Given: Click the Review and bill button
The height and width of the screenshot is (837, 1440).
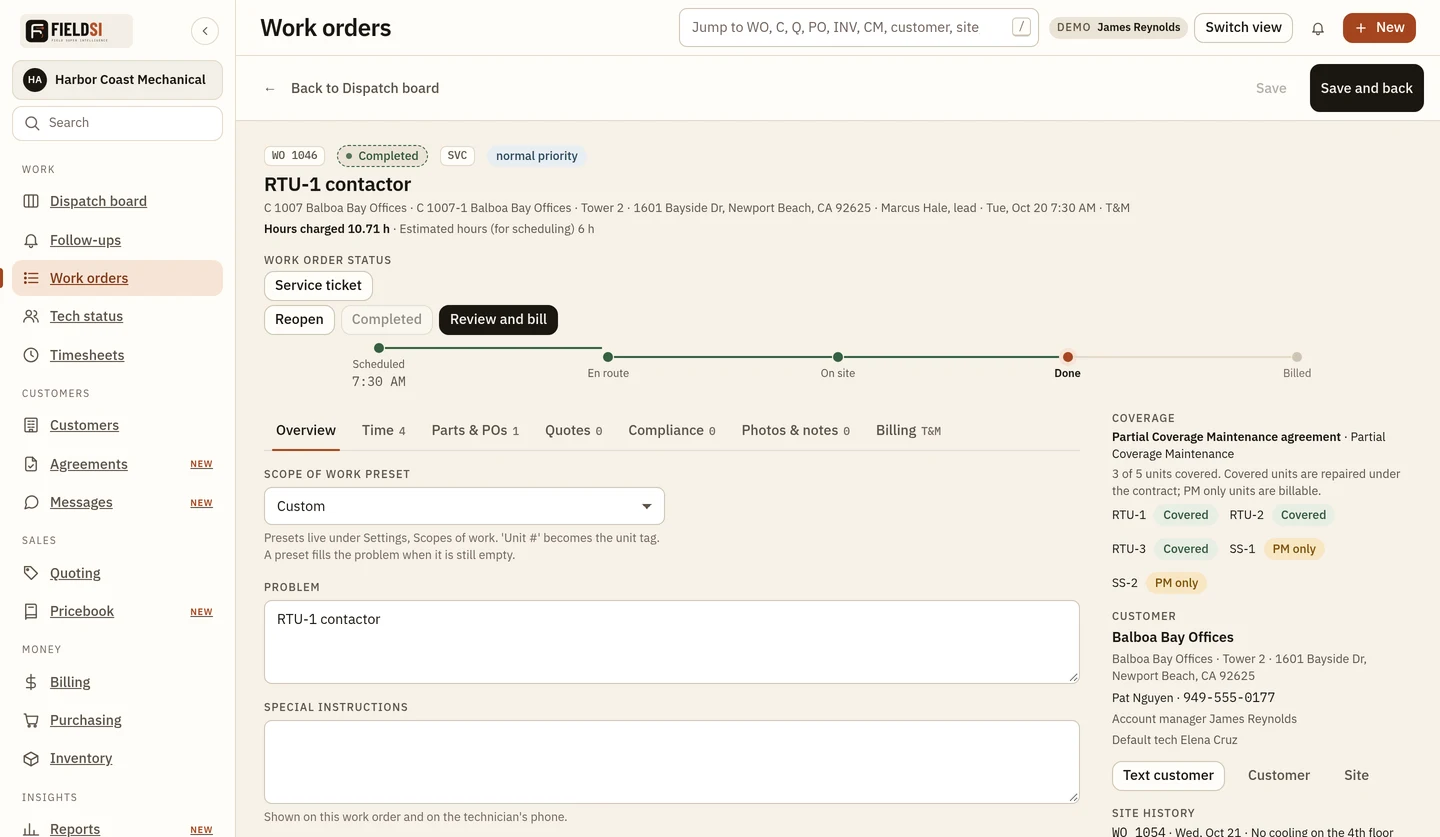Looking at the screenshot, I should (x=498, y=319).
